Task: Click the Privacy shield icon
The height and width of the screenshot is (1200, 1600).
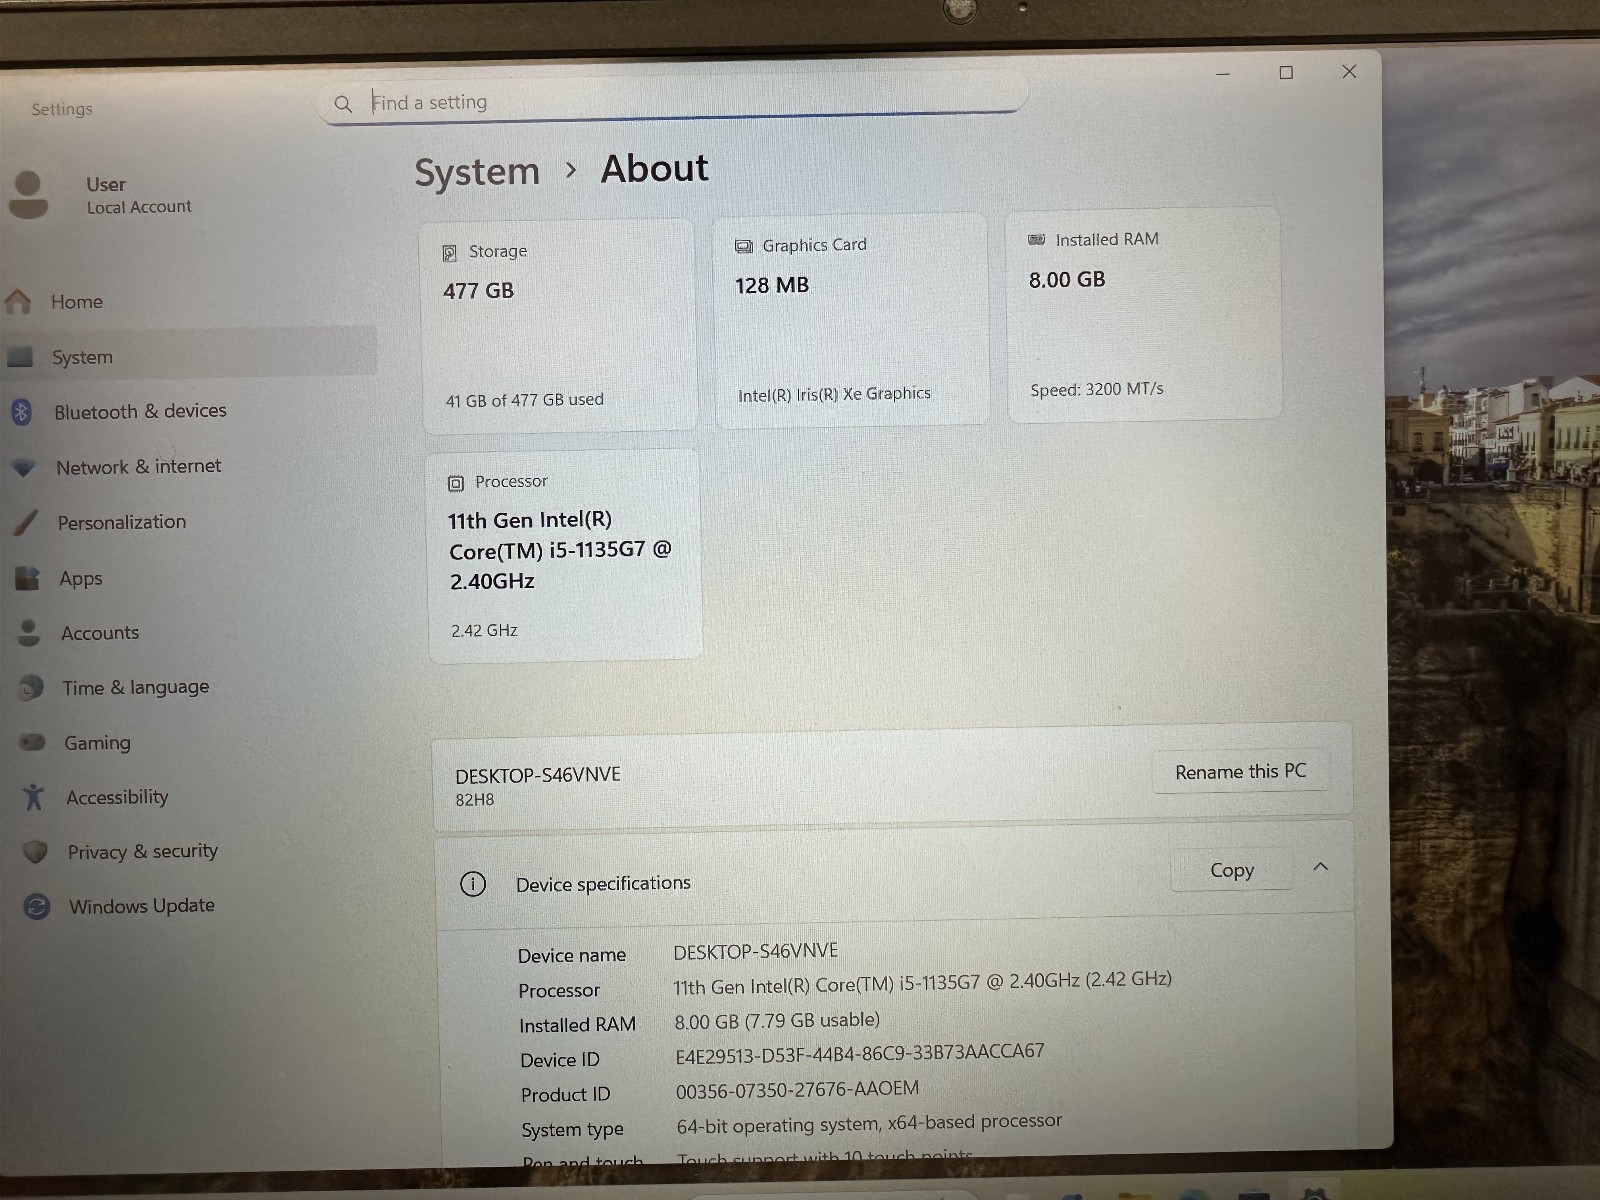Action: click(36, 851)
